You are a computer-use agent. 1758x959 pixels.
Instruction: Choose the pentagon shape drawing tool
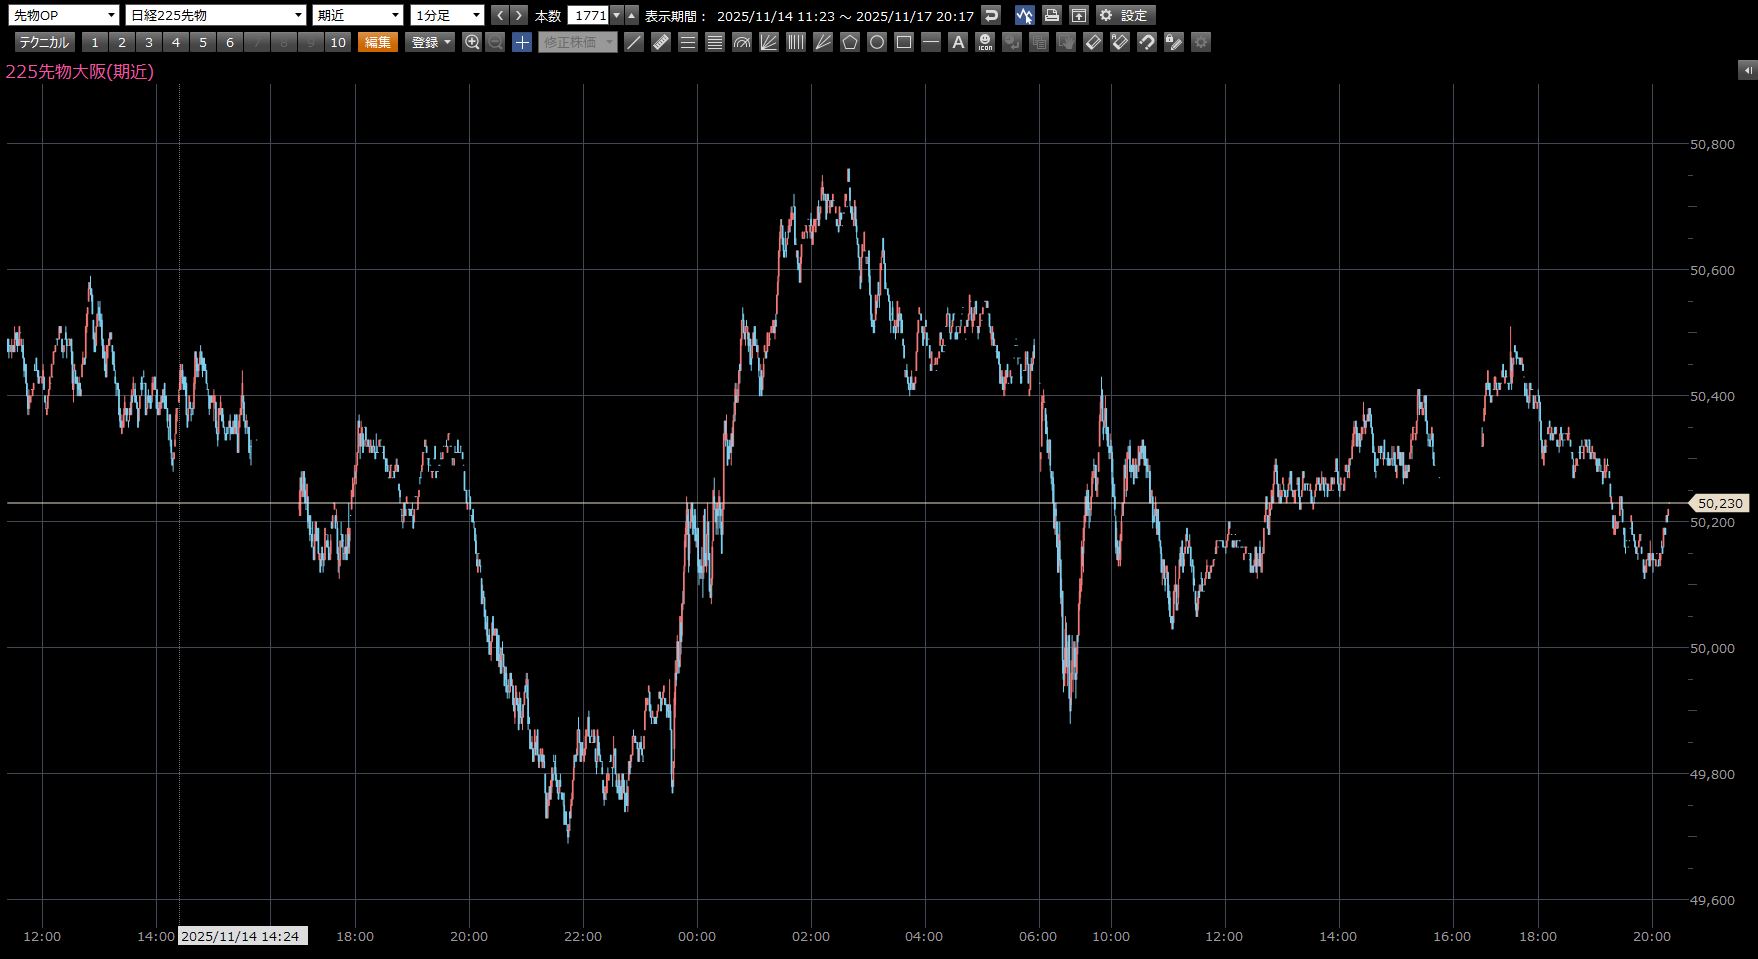pos(850,42)
